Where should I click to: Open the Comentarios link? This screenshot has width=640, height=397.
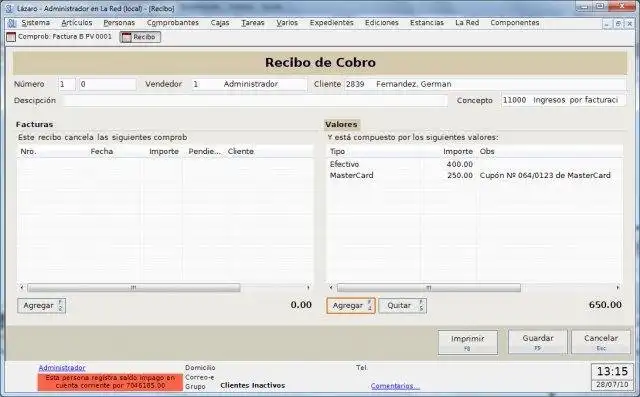click(x=395, y=386)
